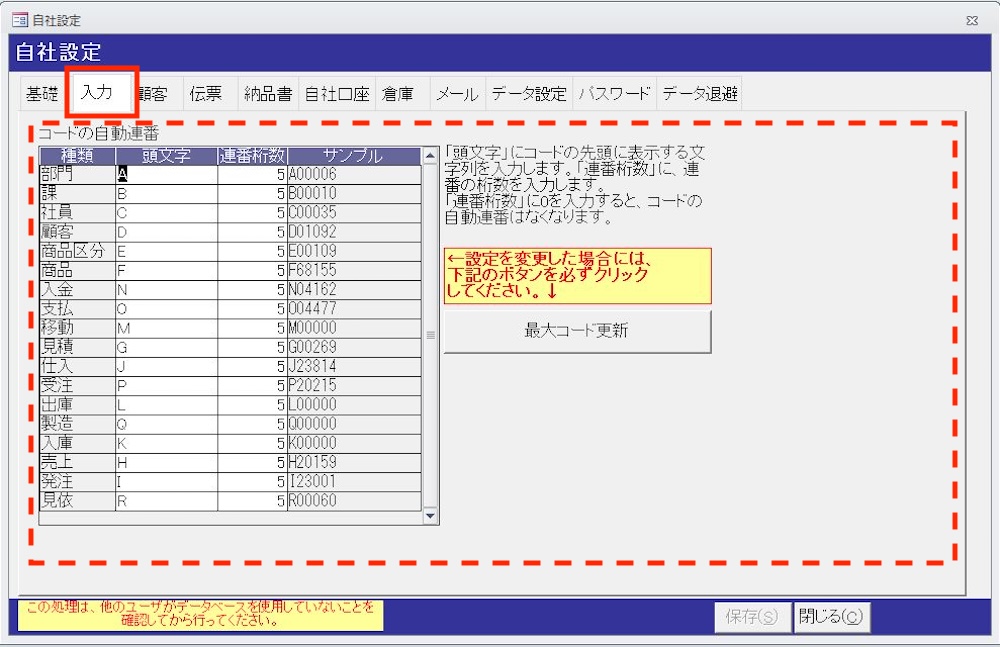Edit the 連番桁数 value for 商品 row
Image resolution: width=1000 pixels, height=647 pixels.
pos(252,271)
